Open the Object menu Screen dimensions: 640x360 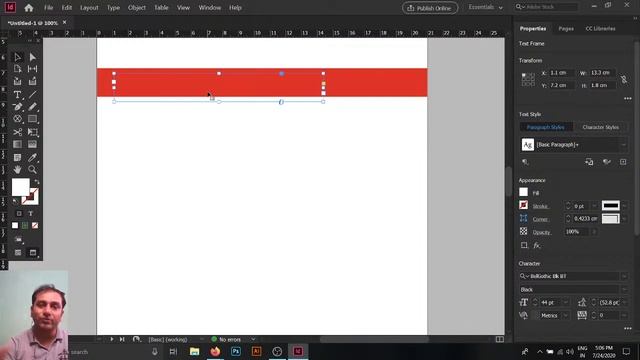click(x=137, y=8)
